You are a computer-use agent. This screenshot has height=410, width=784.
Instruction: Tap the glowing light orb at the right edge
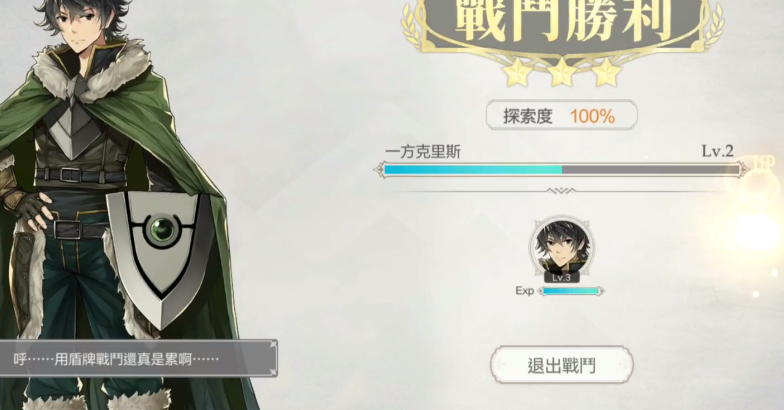click(x=759, y=232)
